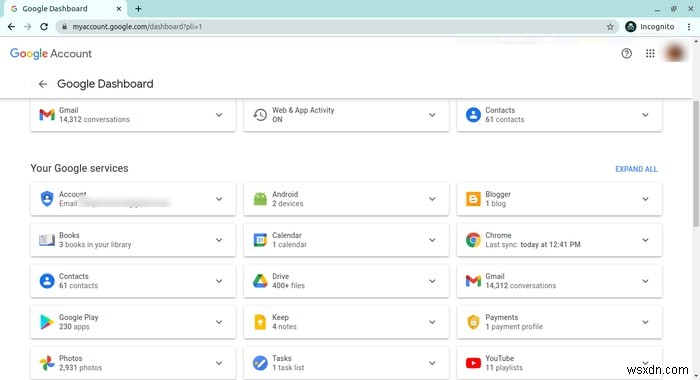Expand the services Contacts card chevron
The image size is (700, 380).
[x=219, y=281]
